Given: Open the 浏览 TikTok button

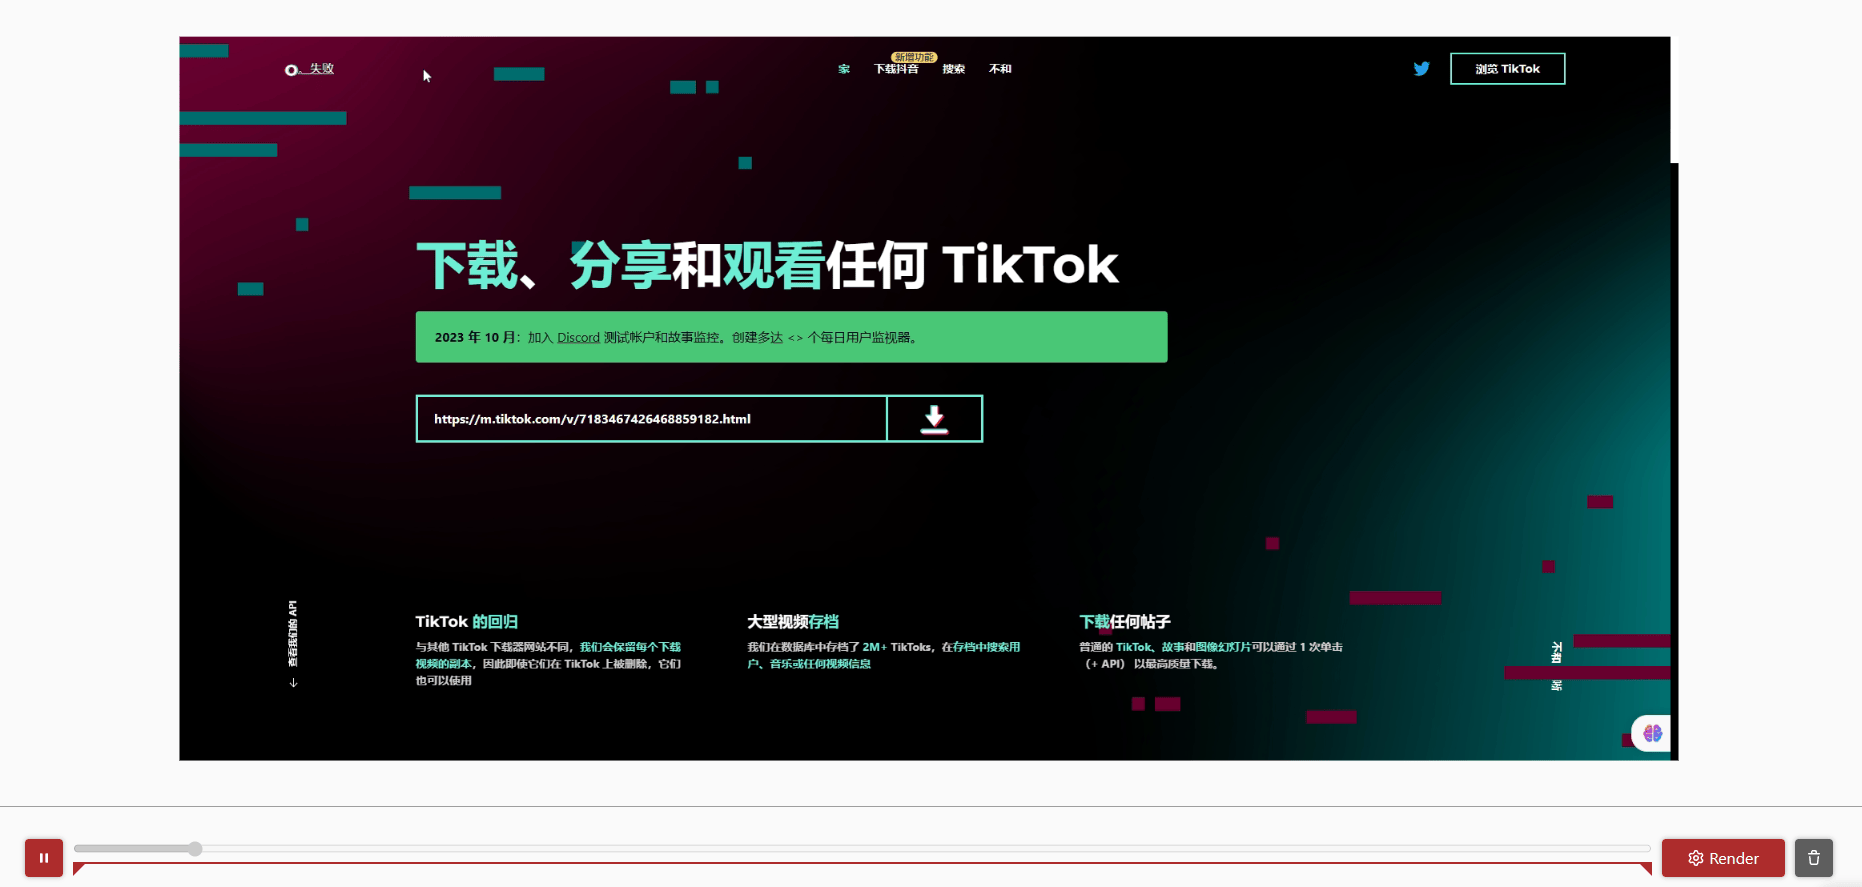Looking at the screenshot, I should 1507,69.
